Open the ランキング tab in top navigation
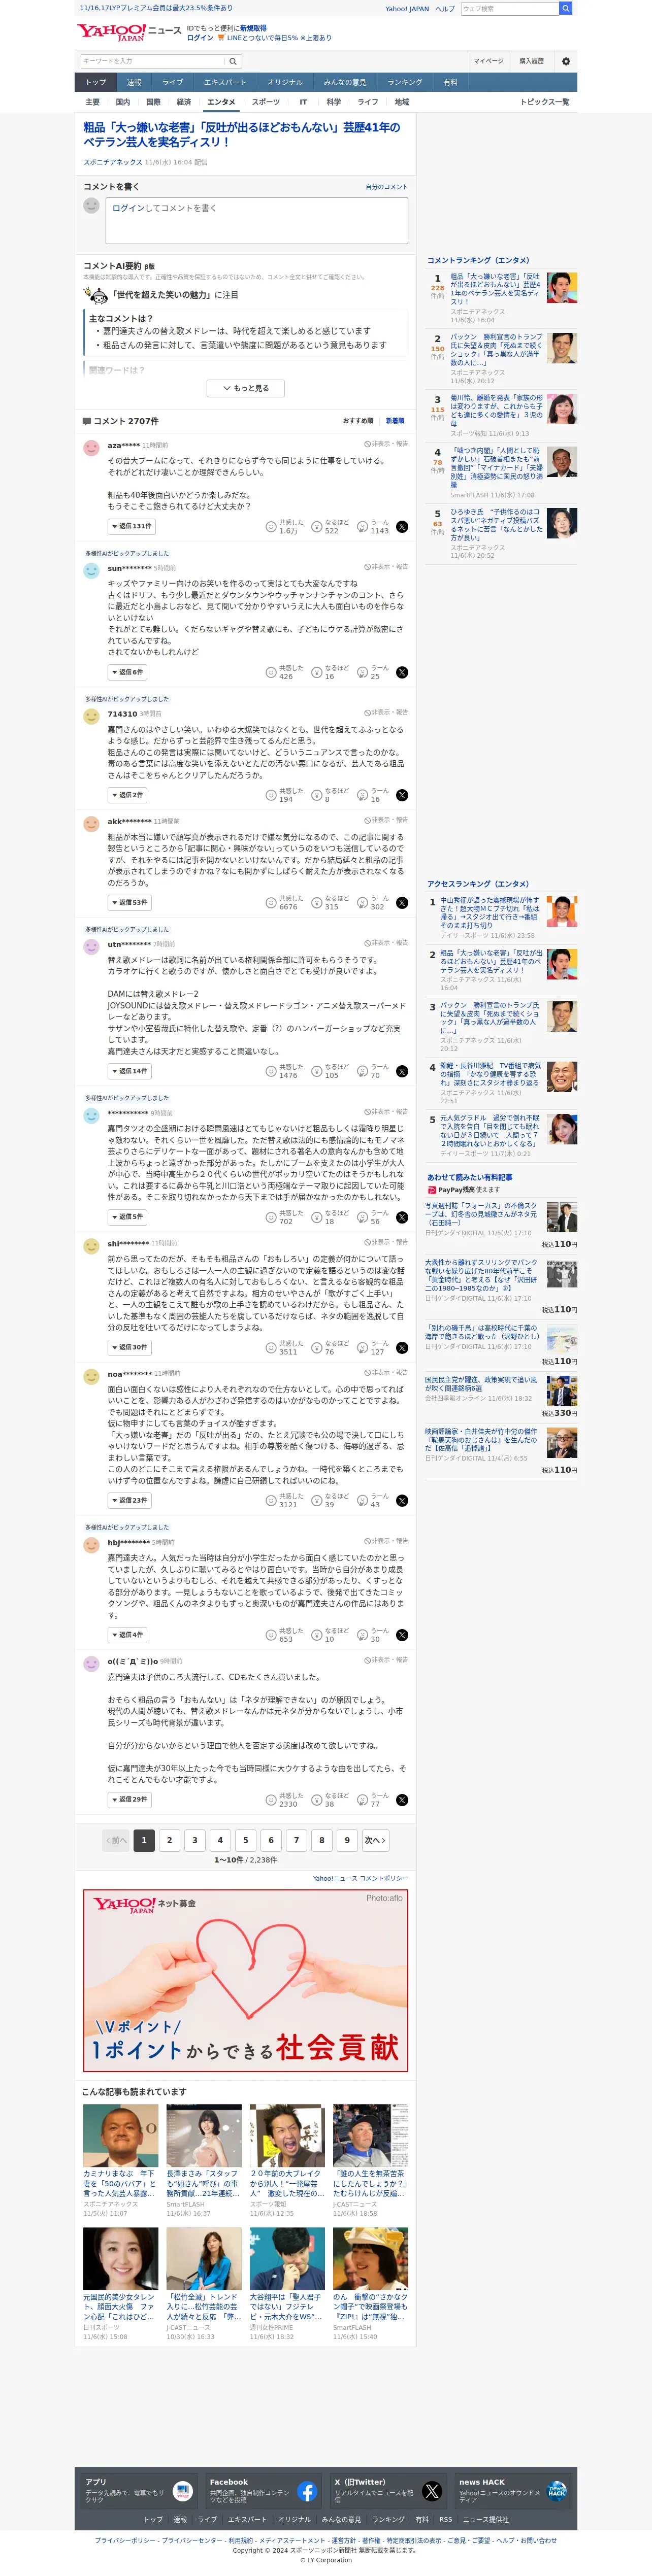This screenshot has width=652, height=2576. pyautogui.click(x=405, y=82)
